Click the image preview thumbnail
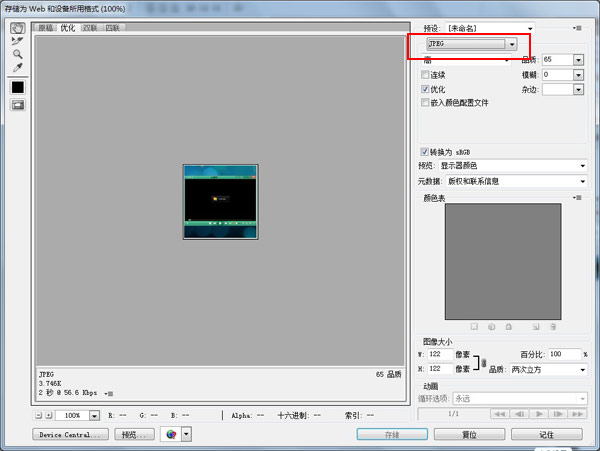 click(221, 202)
